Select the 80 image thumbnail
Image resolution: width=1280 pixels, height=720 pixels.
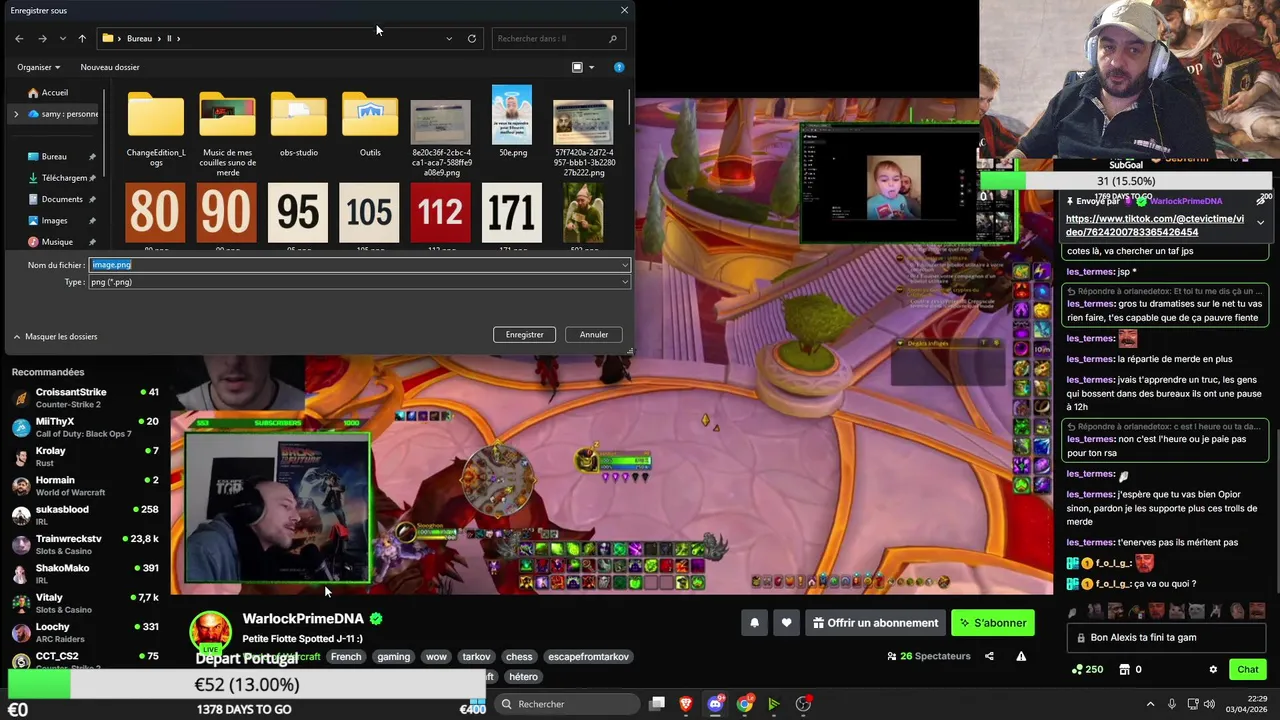click(x=155, y=213)
